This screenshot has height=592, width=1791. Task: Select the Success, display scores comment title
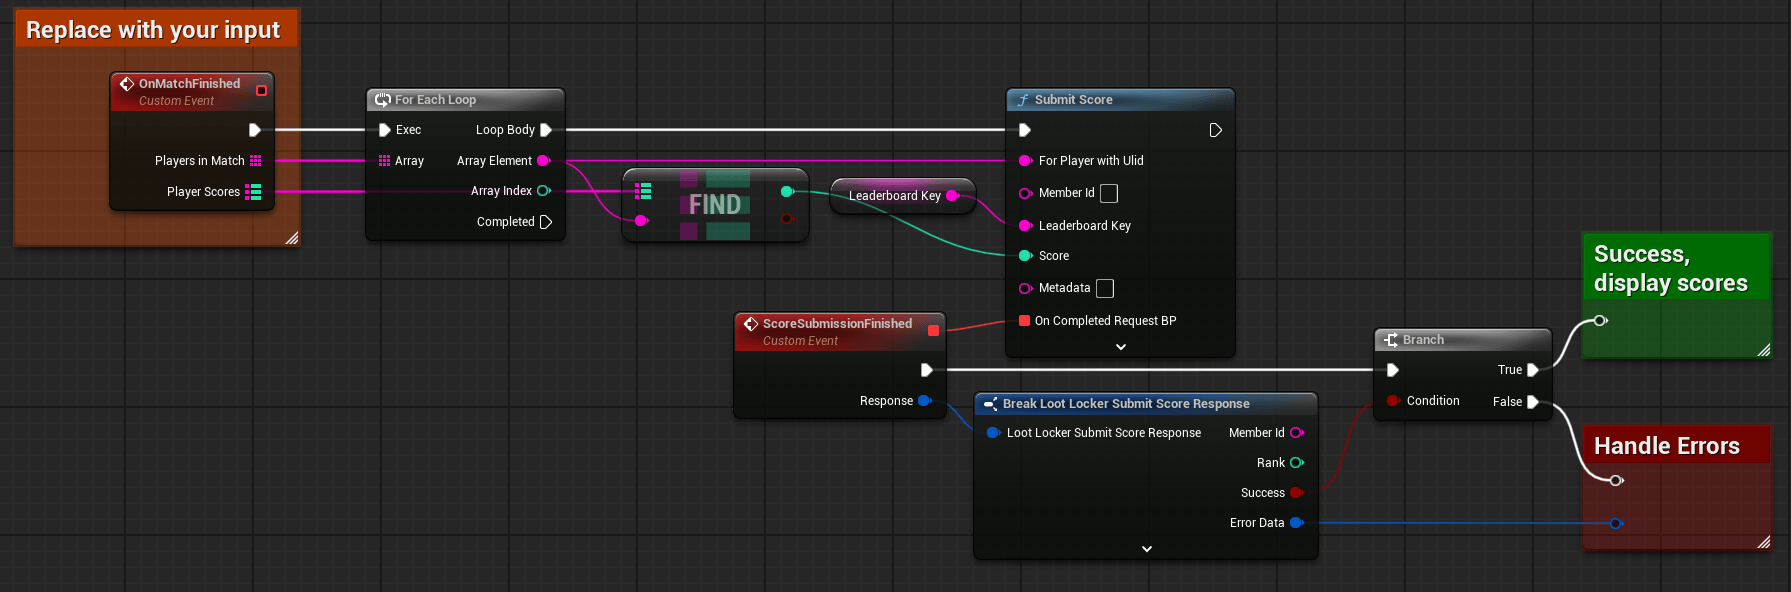pyautogui.click(x=1670, y=268)
